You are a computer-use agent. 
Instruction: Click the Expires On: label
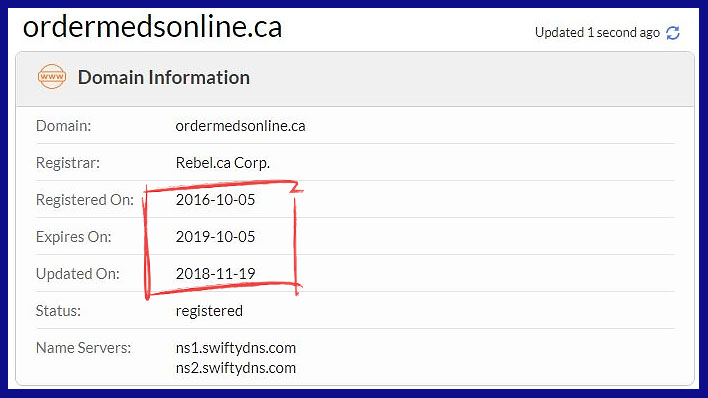74,237
